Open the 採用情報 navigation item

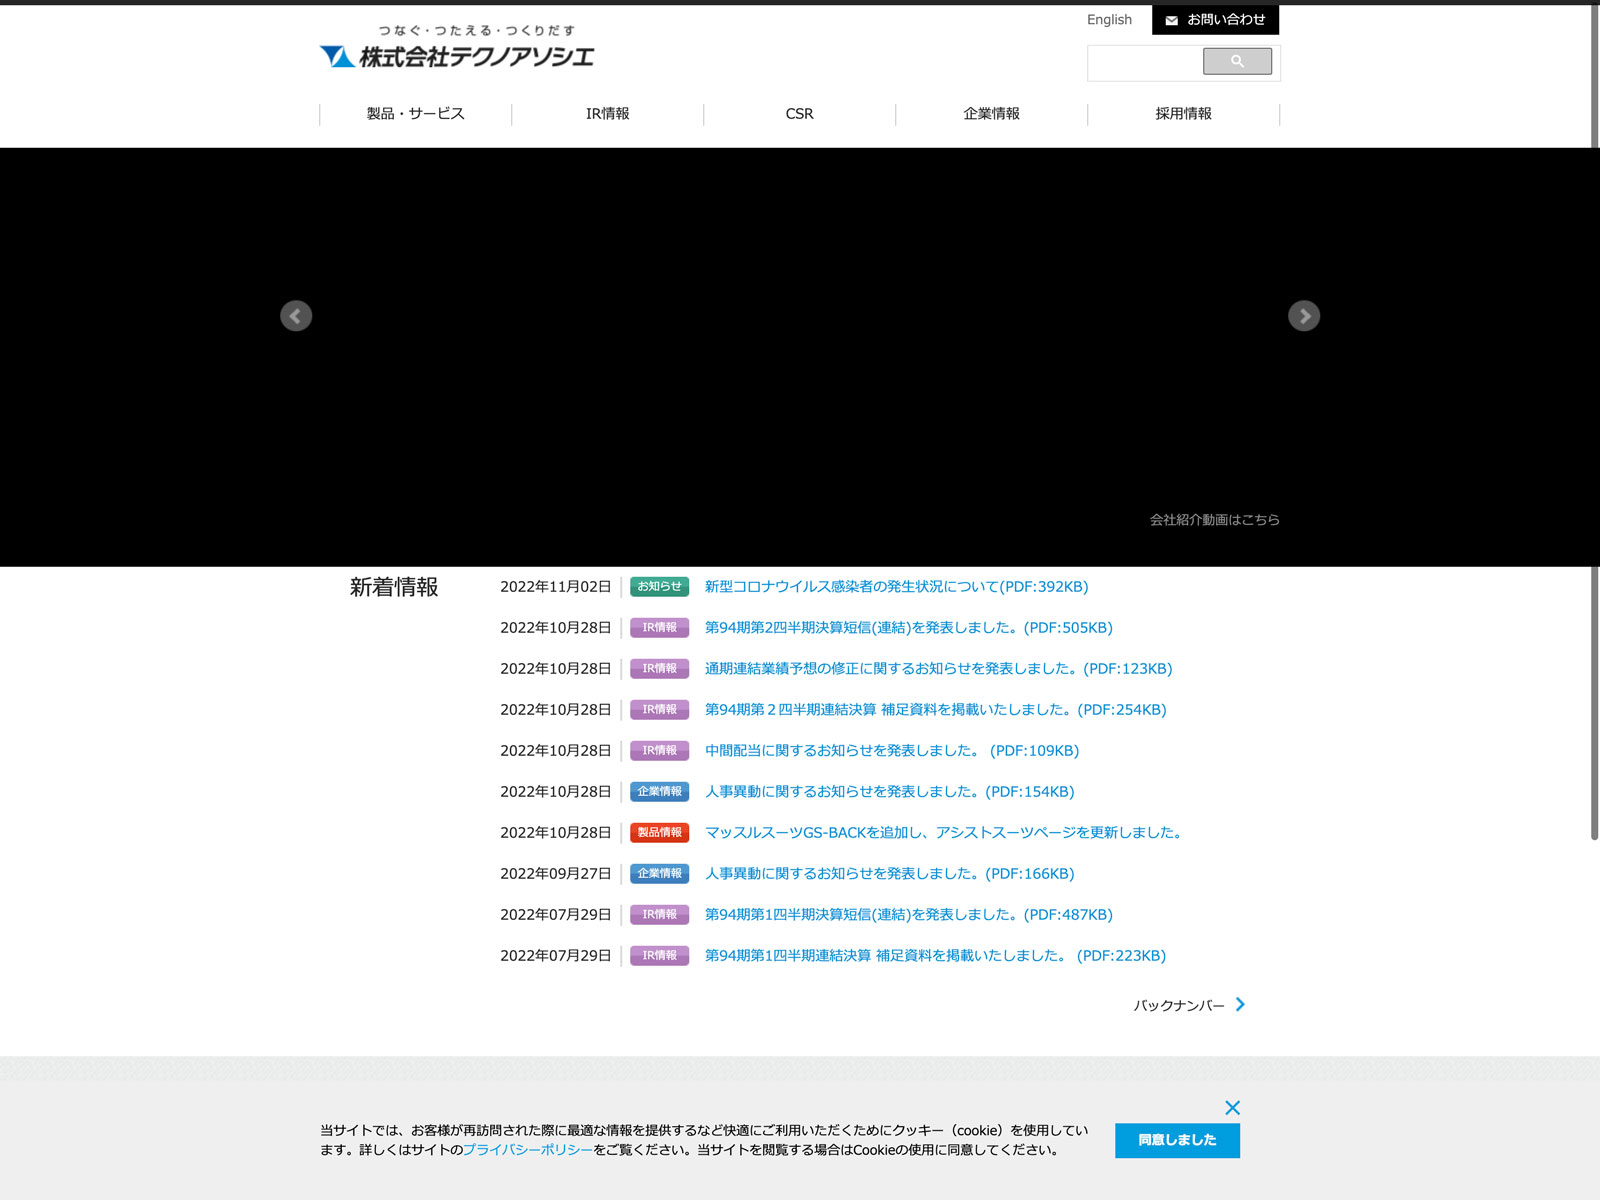pos(1183,114)
